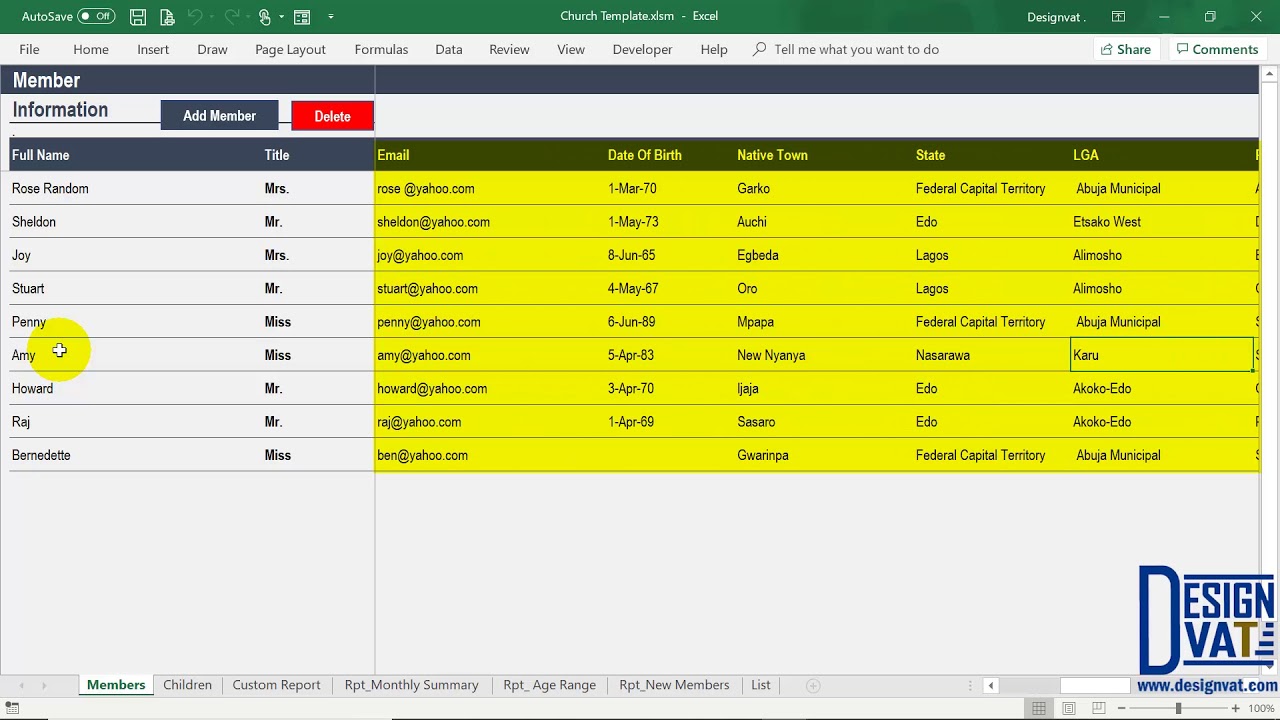Open the View ribbon tab
This screenshot has width=1280, height=720.
pyautogui.click(x=571, y=49)
